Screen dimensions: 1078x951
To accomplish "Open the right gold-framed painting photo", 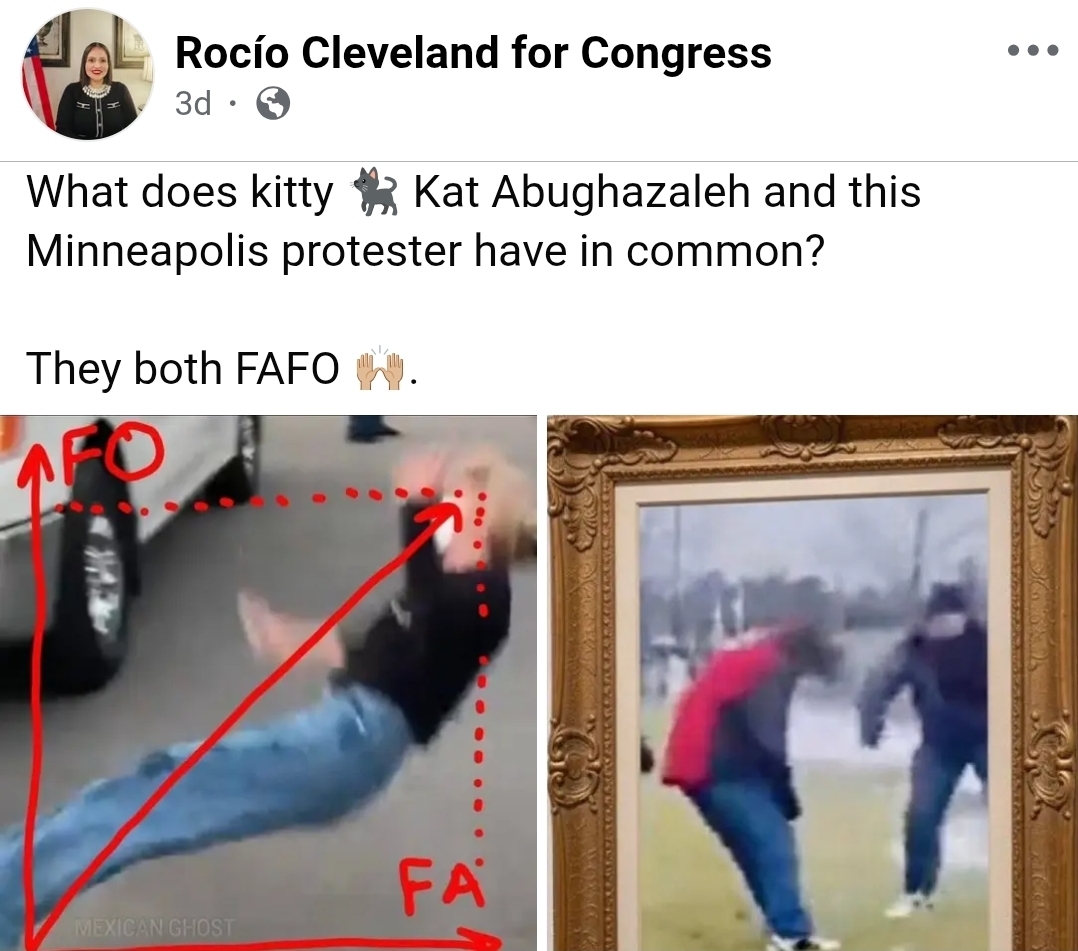I will tap(813, 683).
